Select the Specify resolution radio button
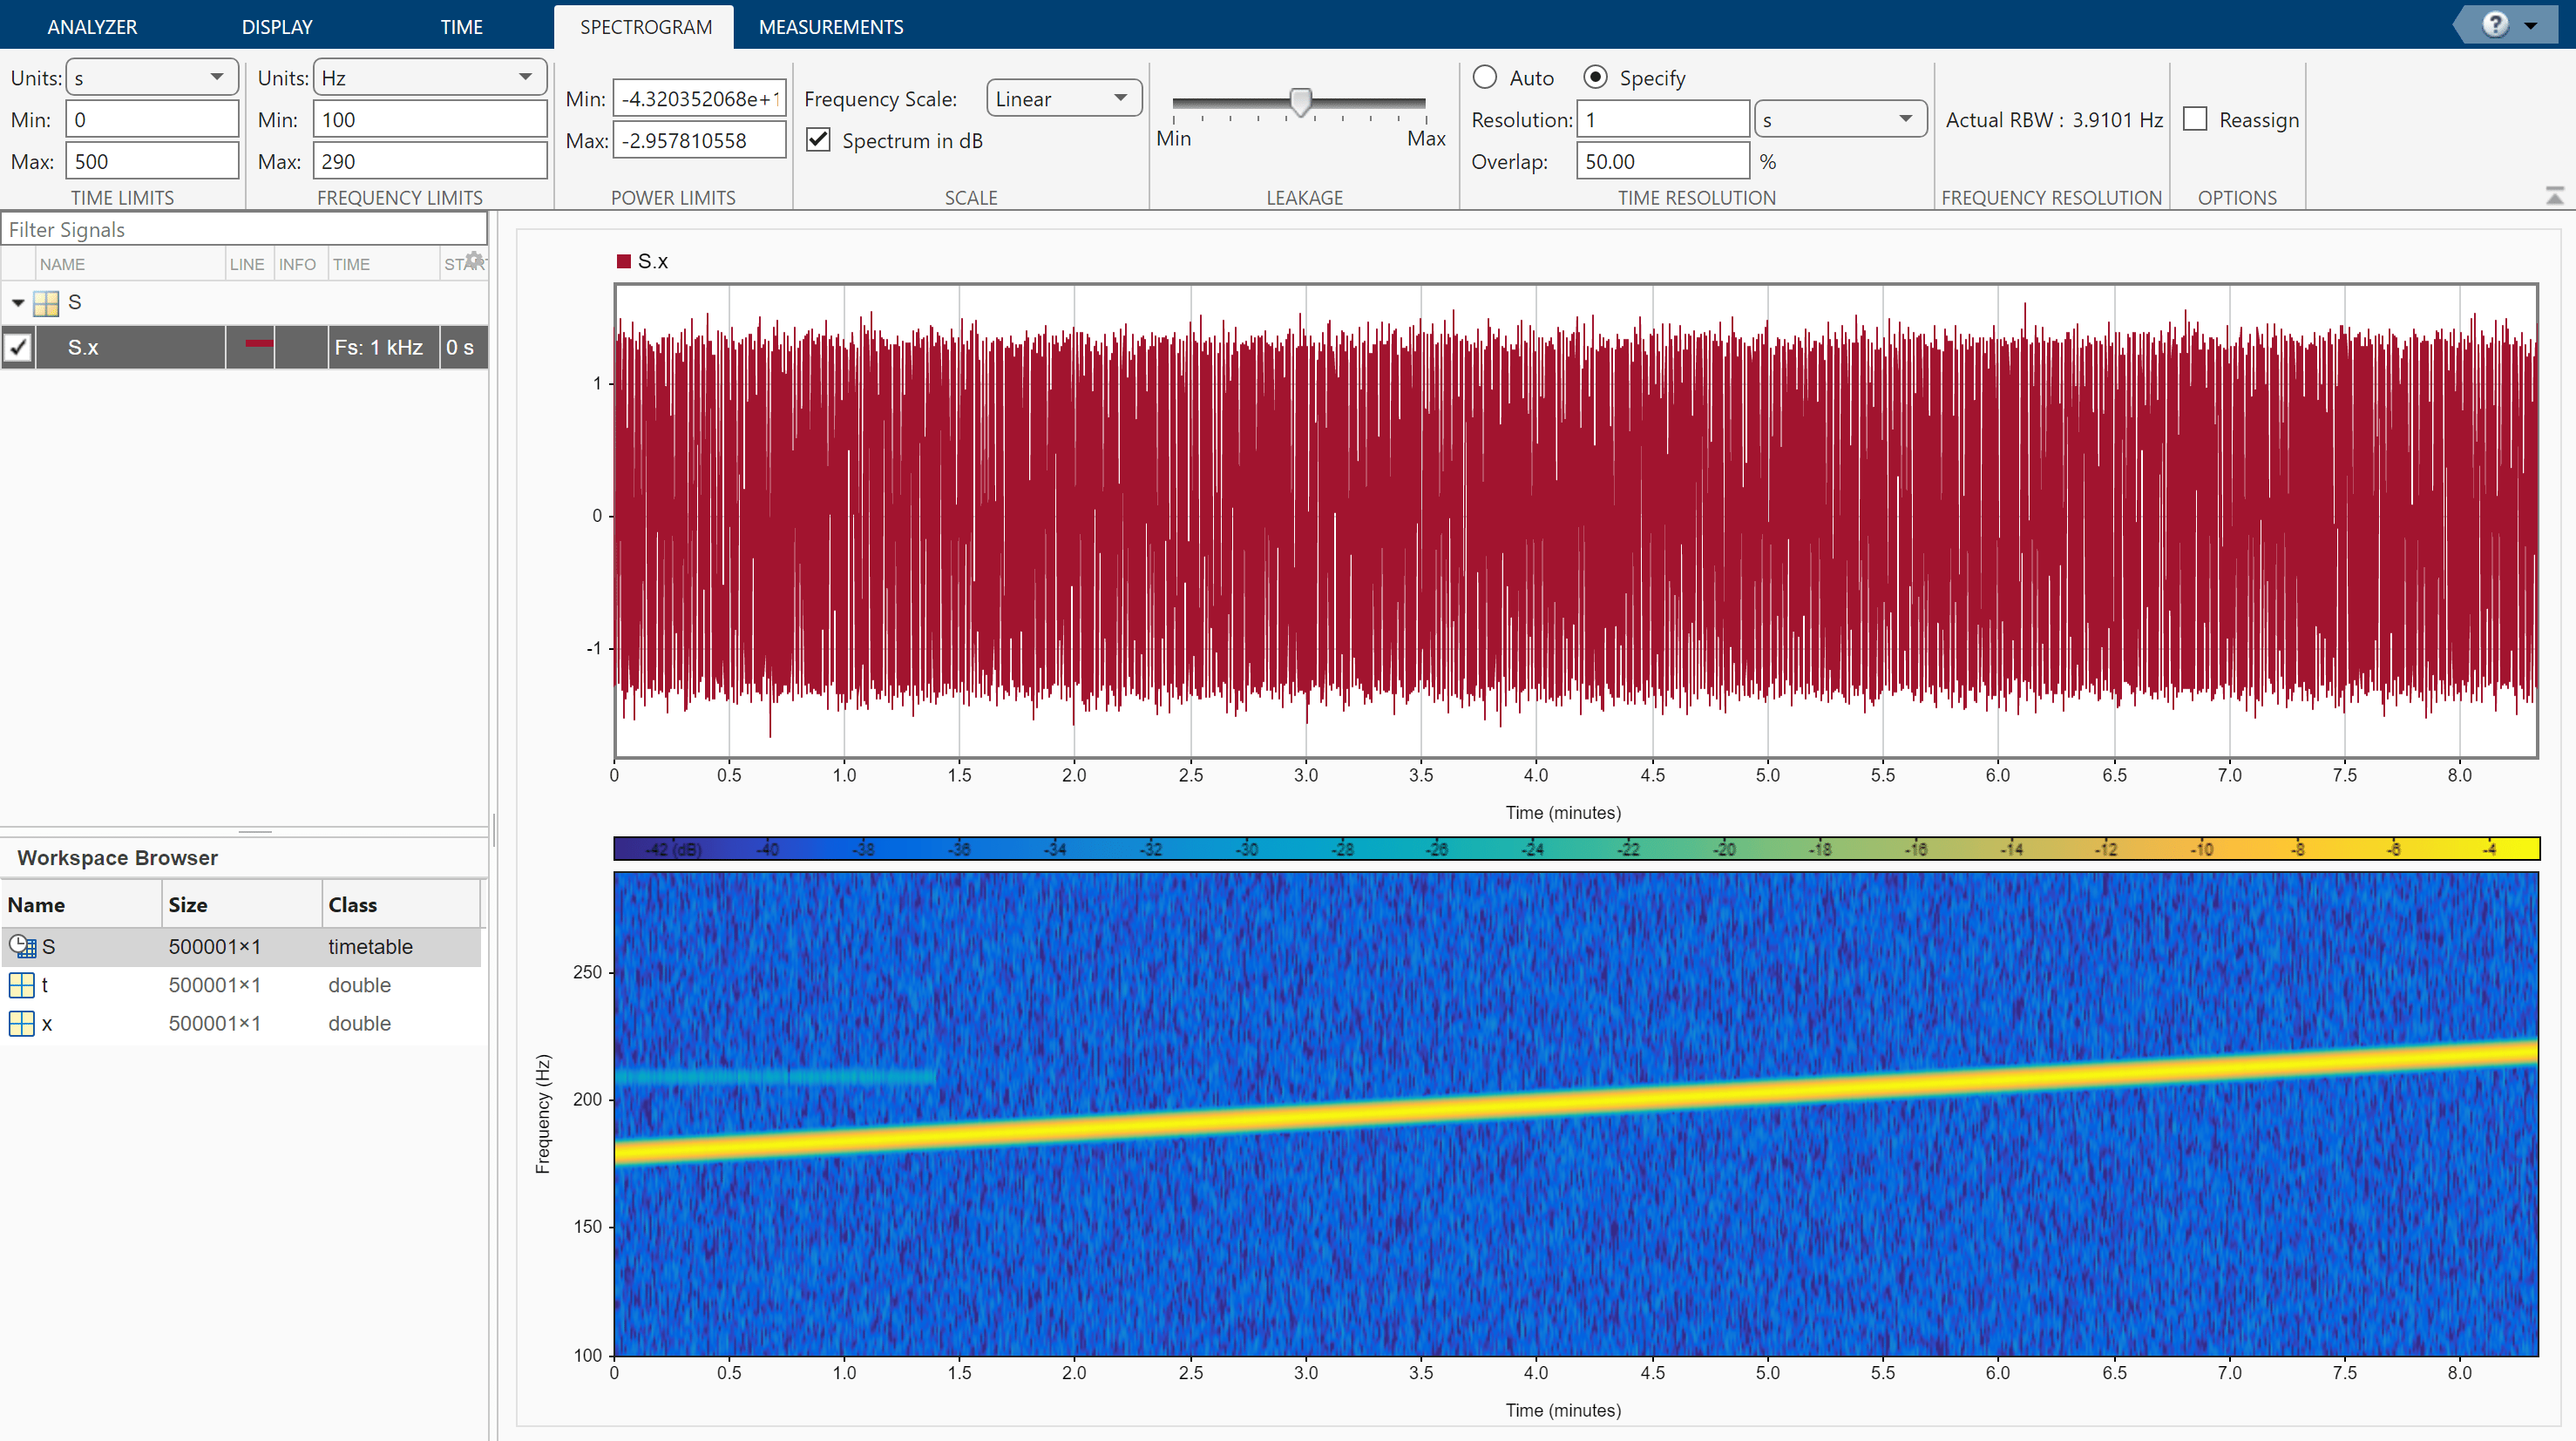 click(x=1594, y=76)
